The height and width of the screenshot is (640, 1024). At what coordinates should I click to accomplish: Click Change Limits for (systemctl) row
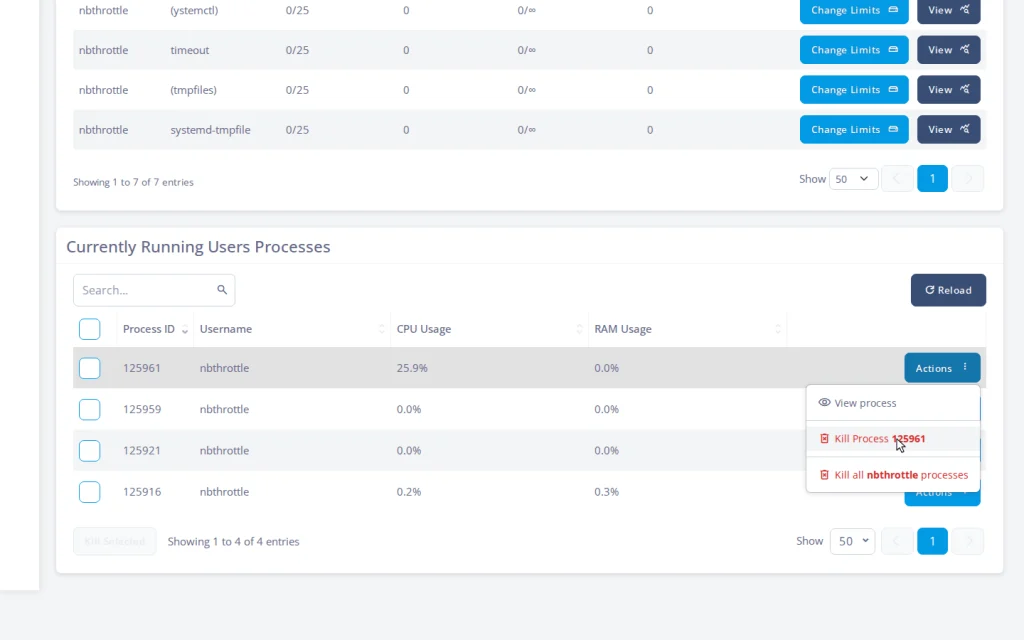(x=854, y=10)
